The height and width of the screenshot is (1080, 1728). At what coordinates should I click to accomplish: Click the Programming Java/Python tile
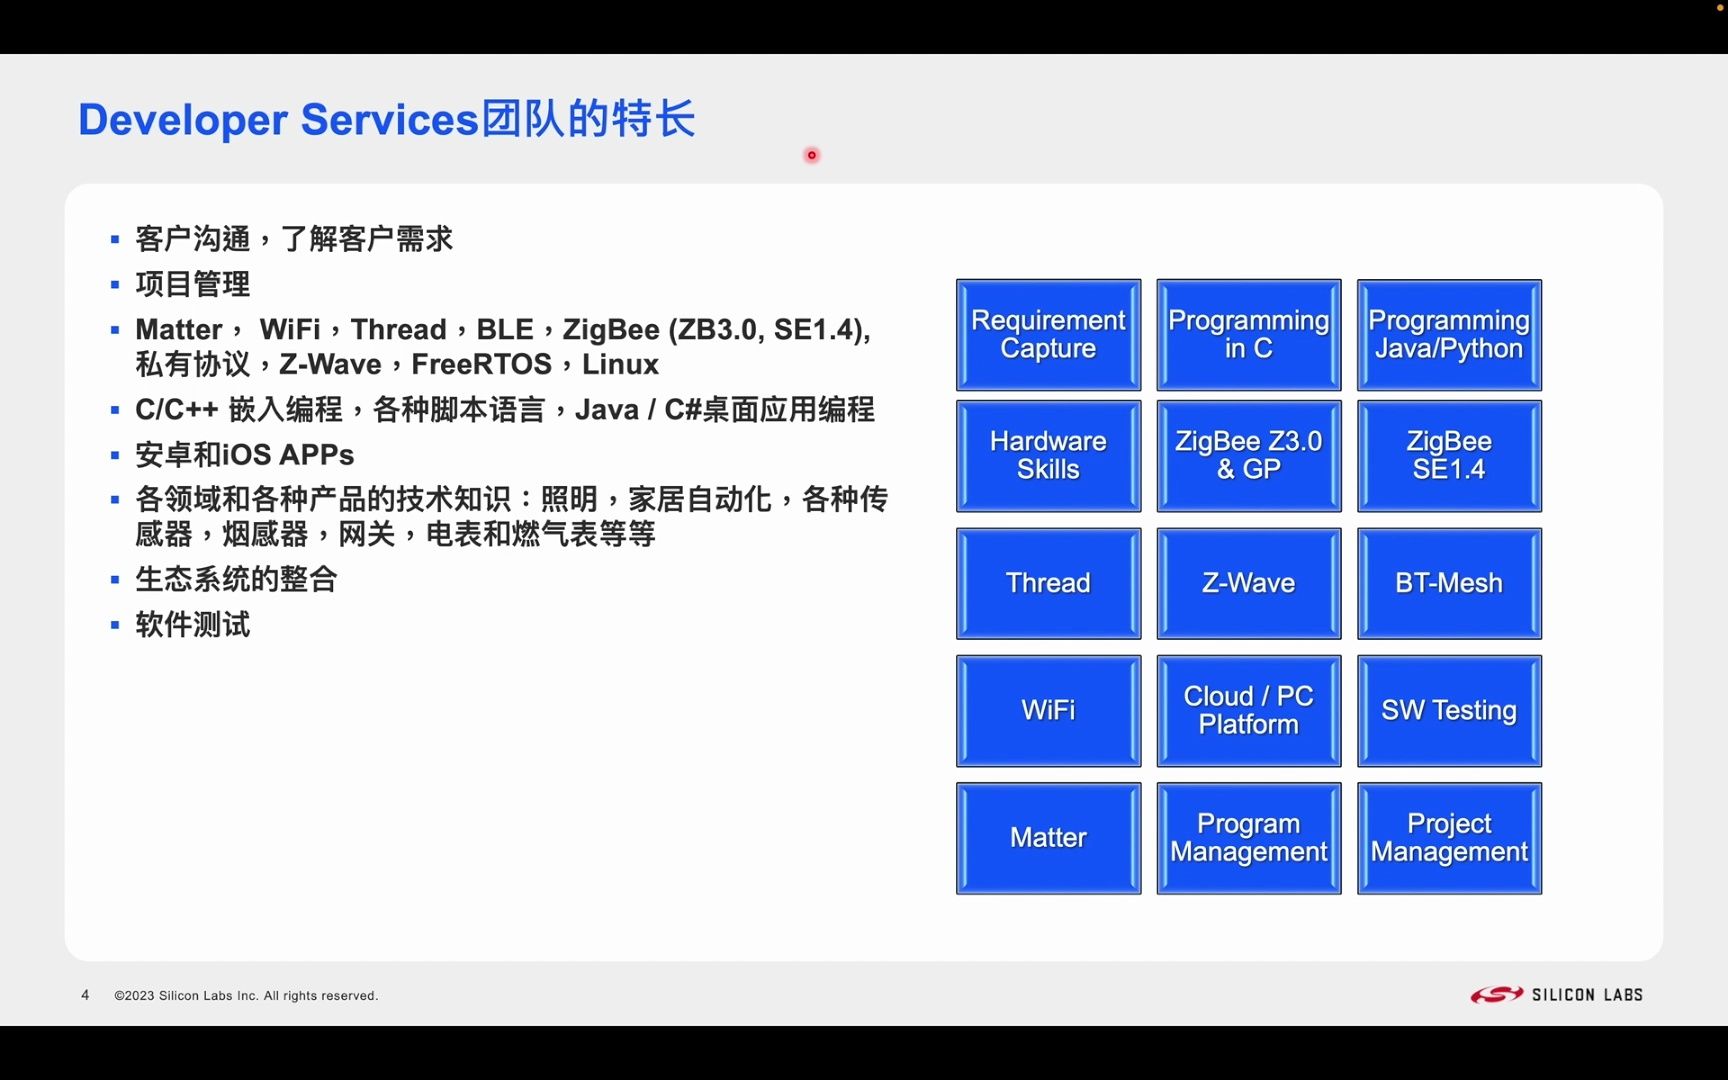click(1449, 335)
